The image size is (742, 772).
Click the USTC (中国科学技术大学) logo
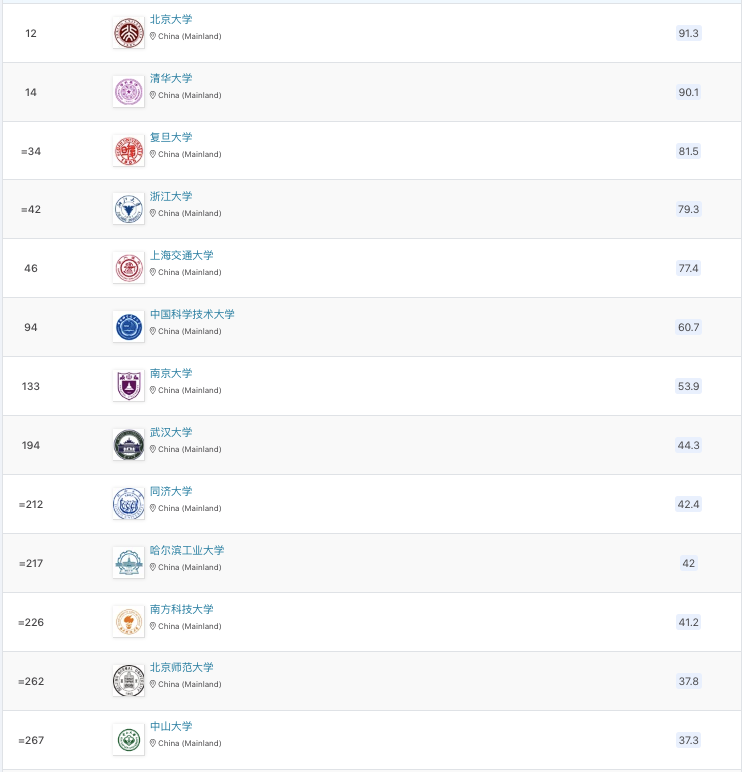tap(128, 327)
